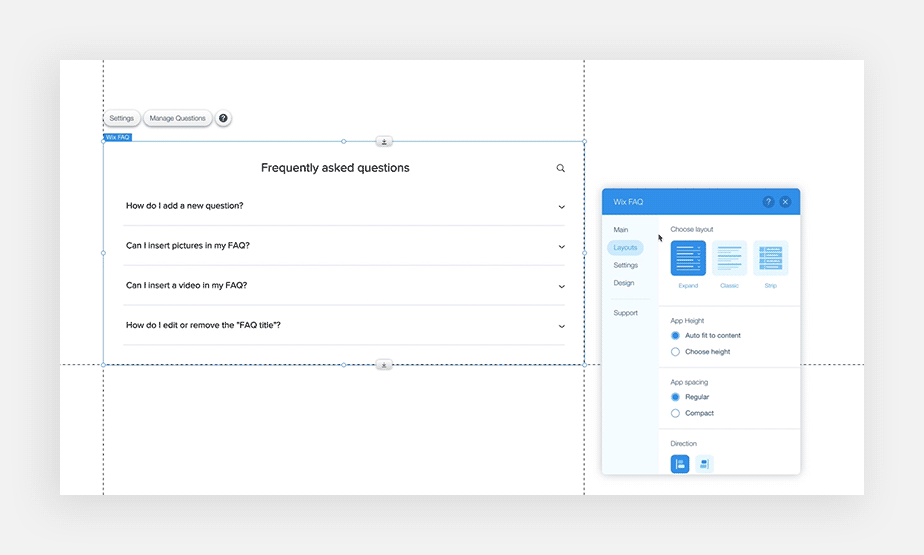
Task: Click the Manage Questions button
Action: click(x=177, y=118)
